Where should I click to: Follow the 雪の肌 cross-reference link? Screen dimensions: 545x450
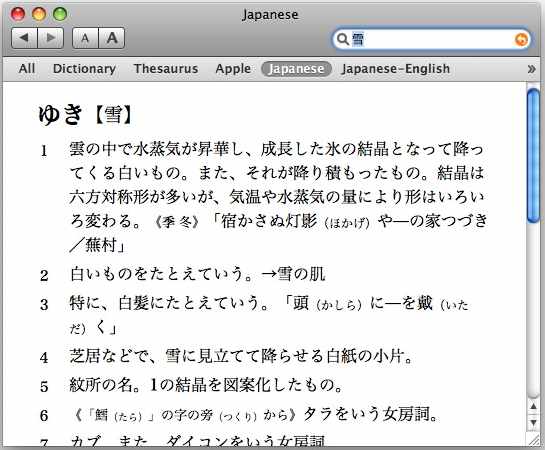[x=301, y=274]
